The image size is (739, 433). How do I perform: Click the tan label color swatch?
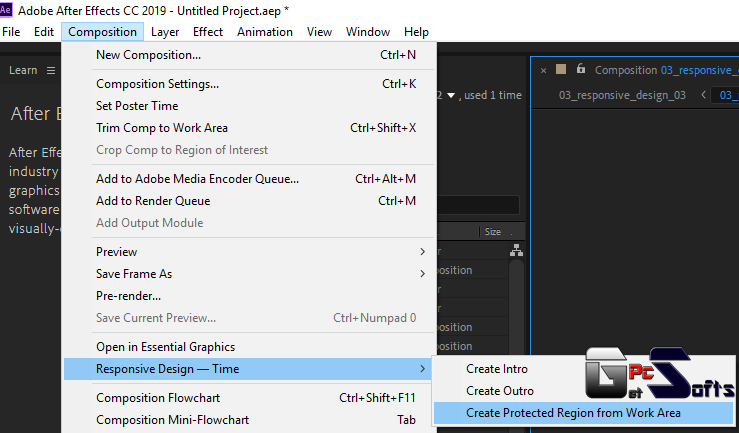pyautogui.click(x=561, y=69)
